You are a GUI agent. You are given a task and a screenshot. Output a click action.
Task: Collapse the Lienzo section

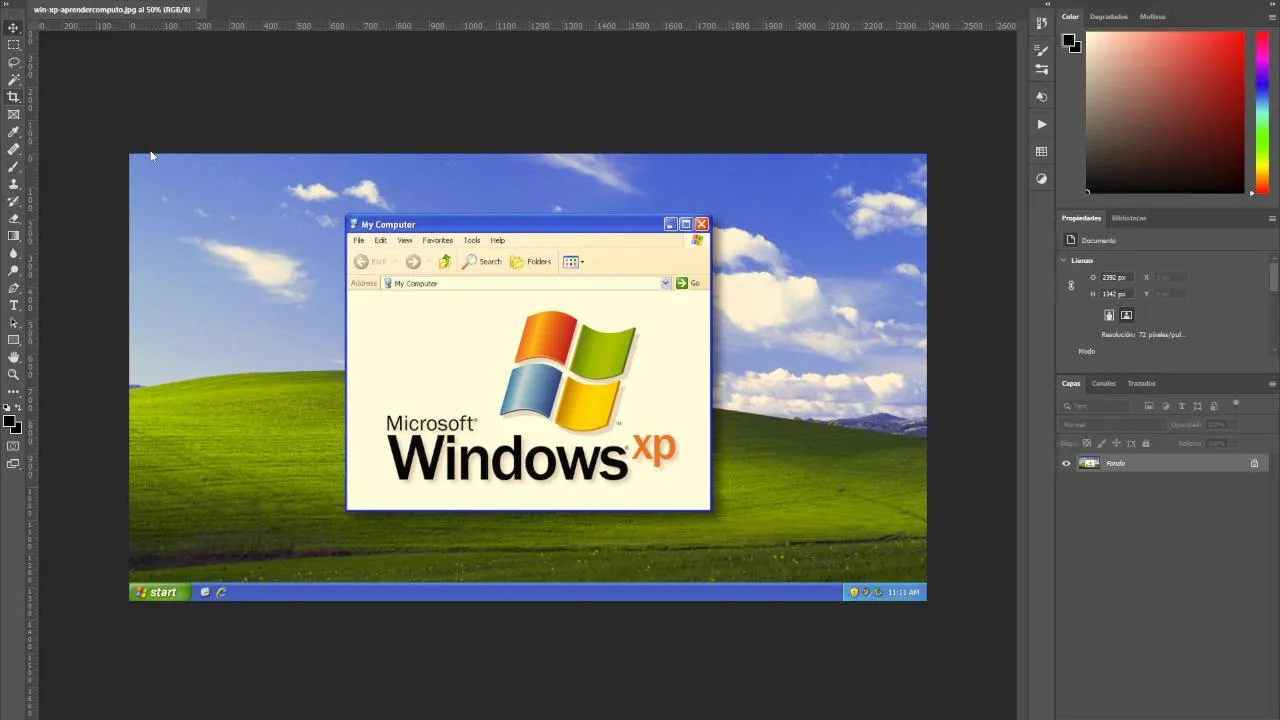1064,260
